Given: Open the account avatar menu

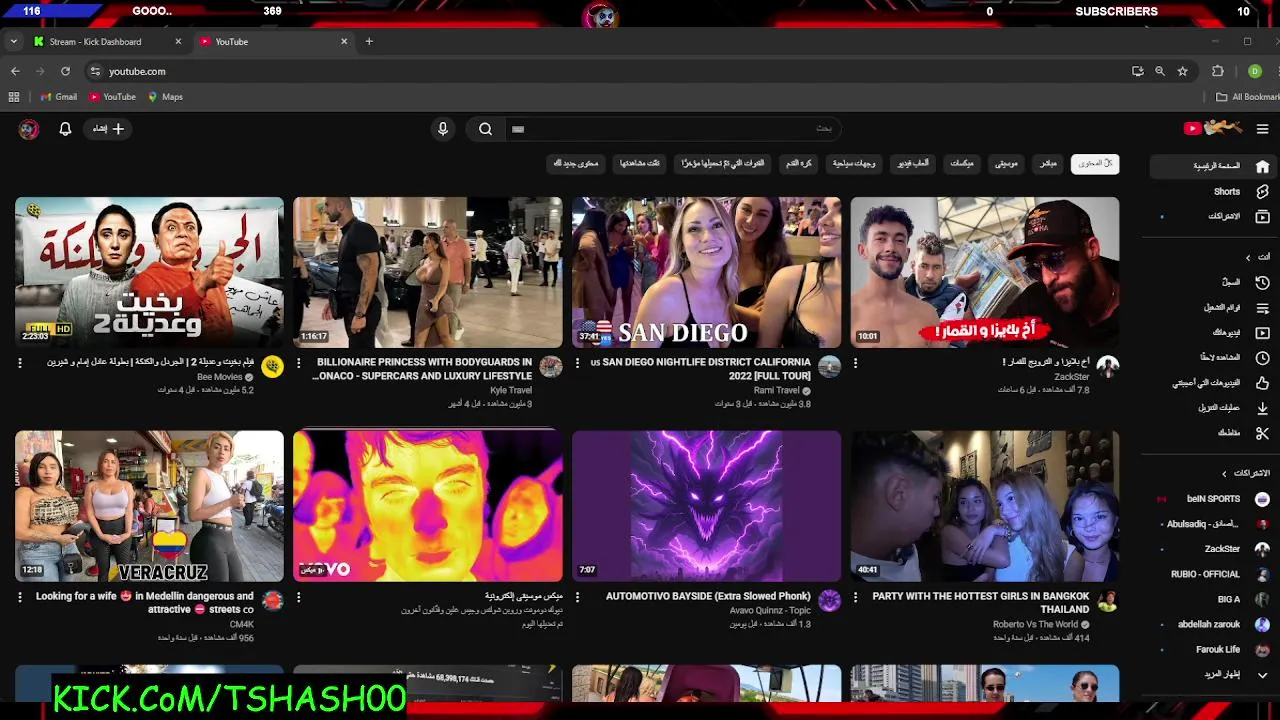Looking at the screenshot, I should pos(29,129).
